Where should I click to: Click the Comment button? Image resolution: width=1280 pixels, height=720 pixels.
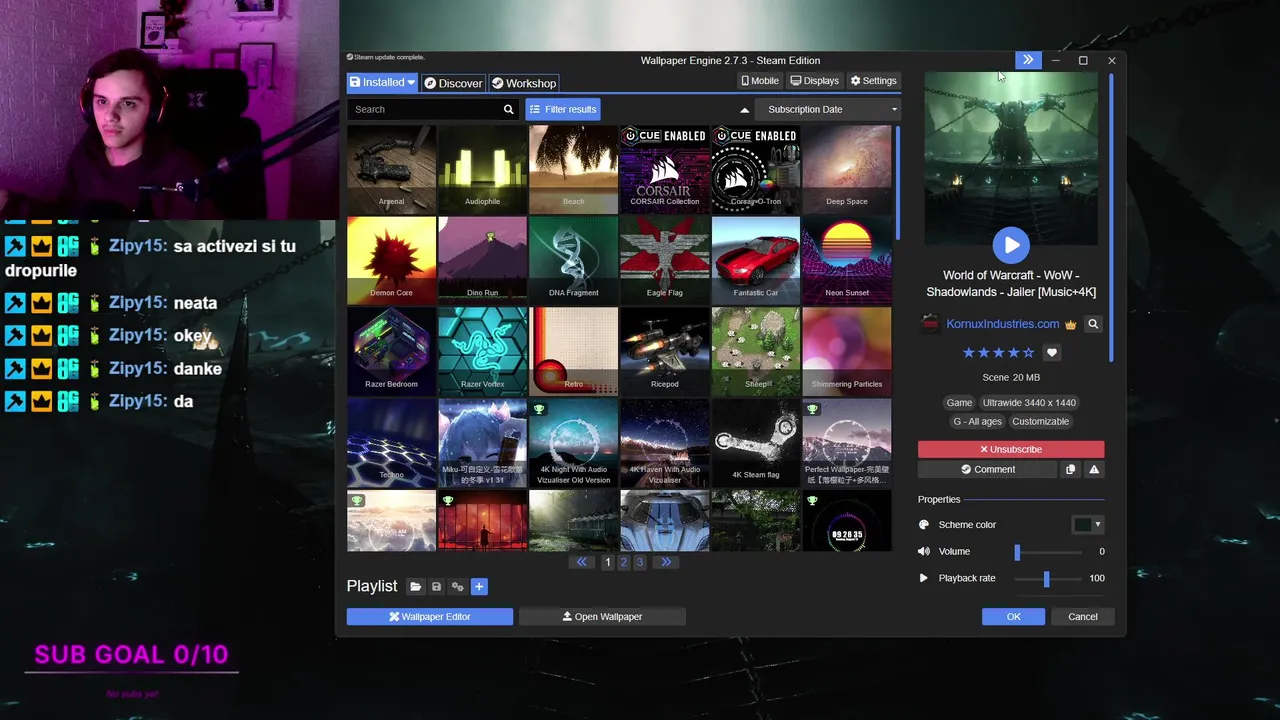pyautogui.click(x=988, y=469)
